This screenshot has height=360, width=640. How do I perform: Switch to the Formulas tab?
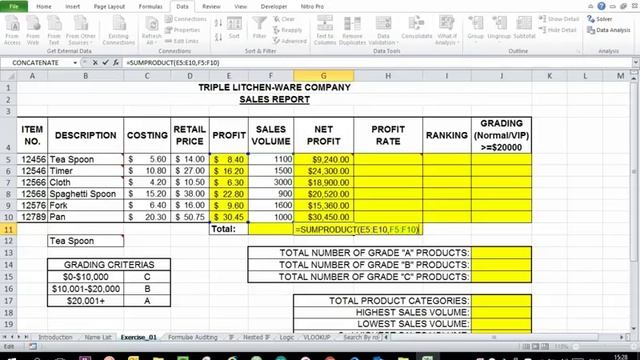150,7
